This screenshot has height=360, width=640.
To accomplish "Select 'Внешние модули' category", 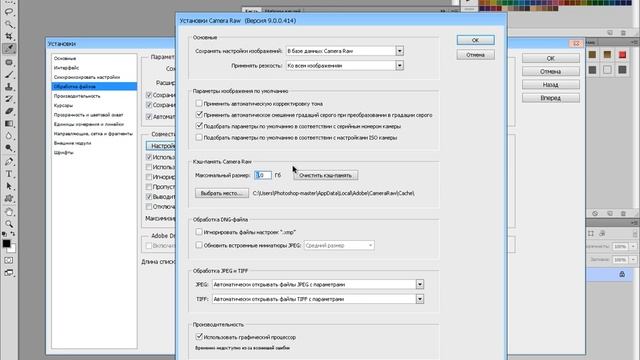I will click(72, 143).
